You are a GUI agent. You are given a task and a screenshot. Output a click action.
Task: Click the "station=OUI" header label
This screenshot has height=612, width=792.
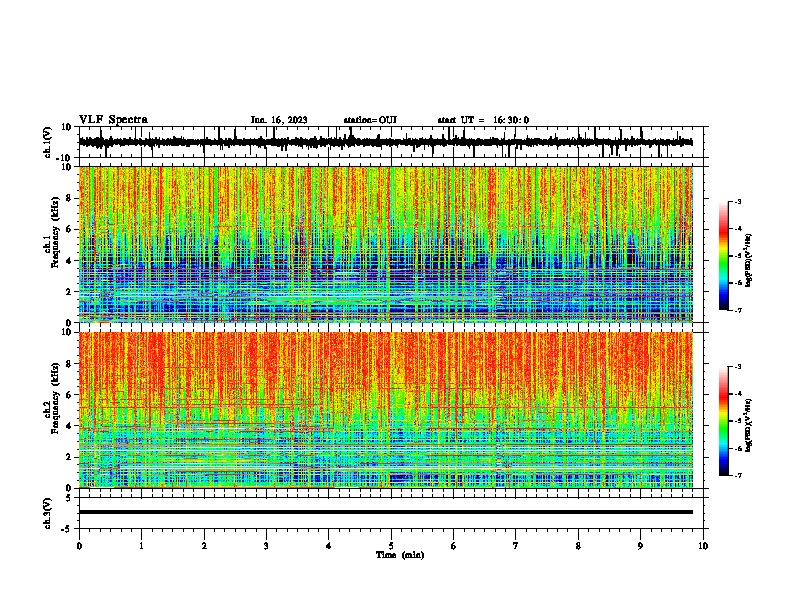370,120
